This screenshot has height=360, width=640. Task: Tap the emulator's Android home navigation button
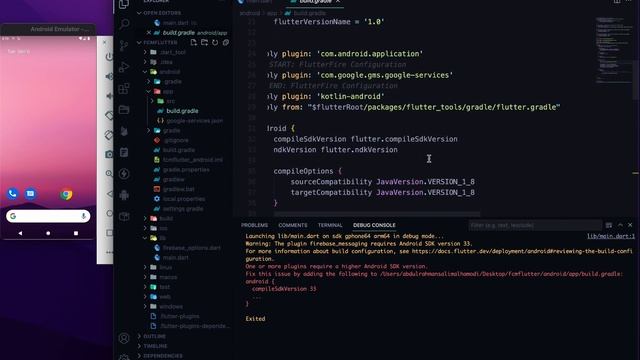pos(48,233)
